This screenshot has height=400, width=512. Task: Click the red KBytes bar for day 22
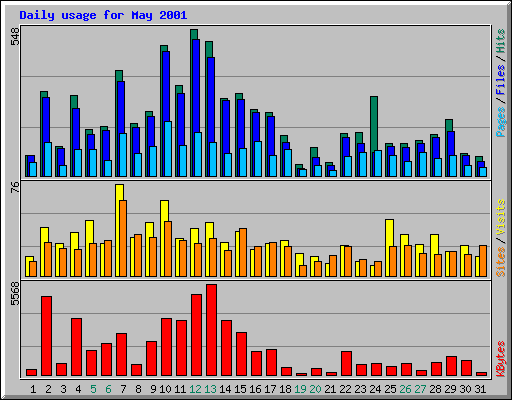(346, 363)
